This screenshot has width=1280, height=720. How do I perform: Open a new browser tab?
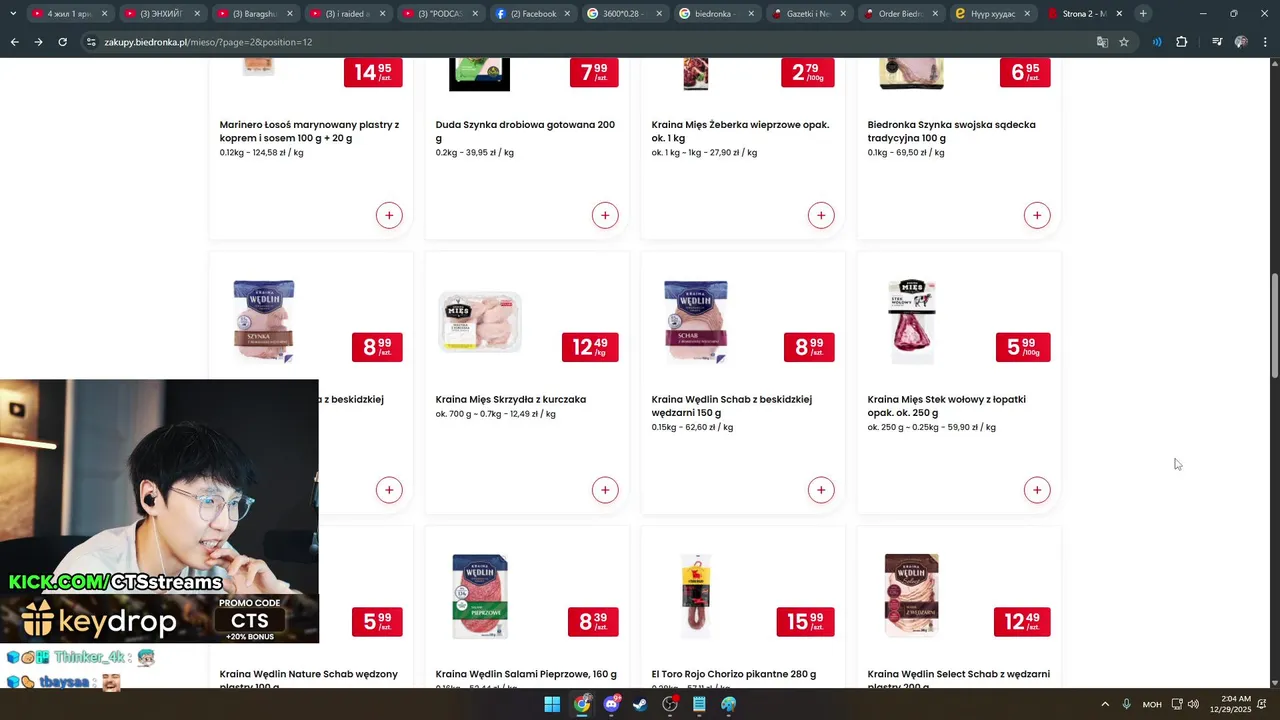pyautogui.click(x=1143, y=14)
